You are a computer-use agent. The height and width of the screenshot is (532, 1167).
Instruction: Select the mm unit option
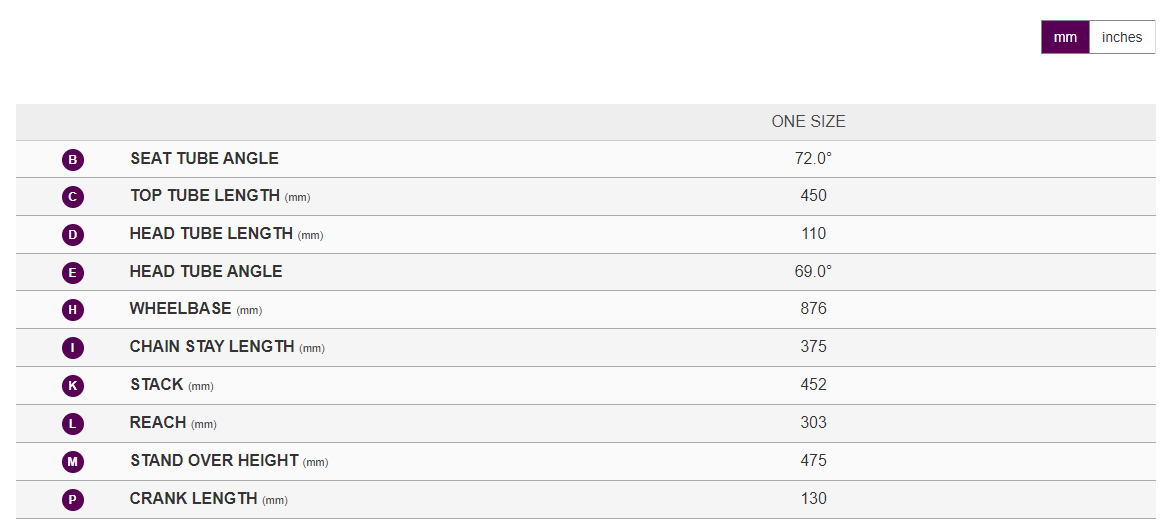1065,37
